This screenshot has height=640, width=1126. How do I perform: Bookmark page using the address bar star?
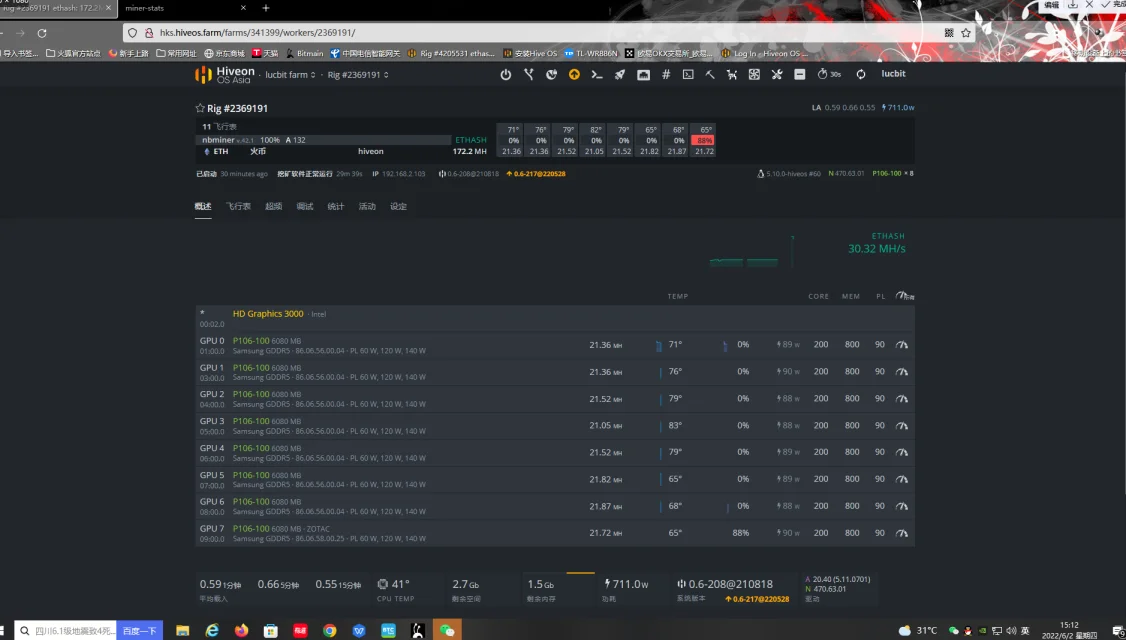tap(966, 33)
